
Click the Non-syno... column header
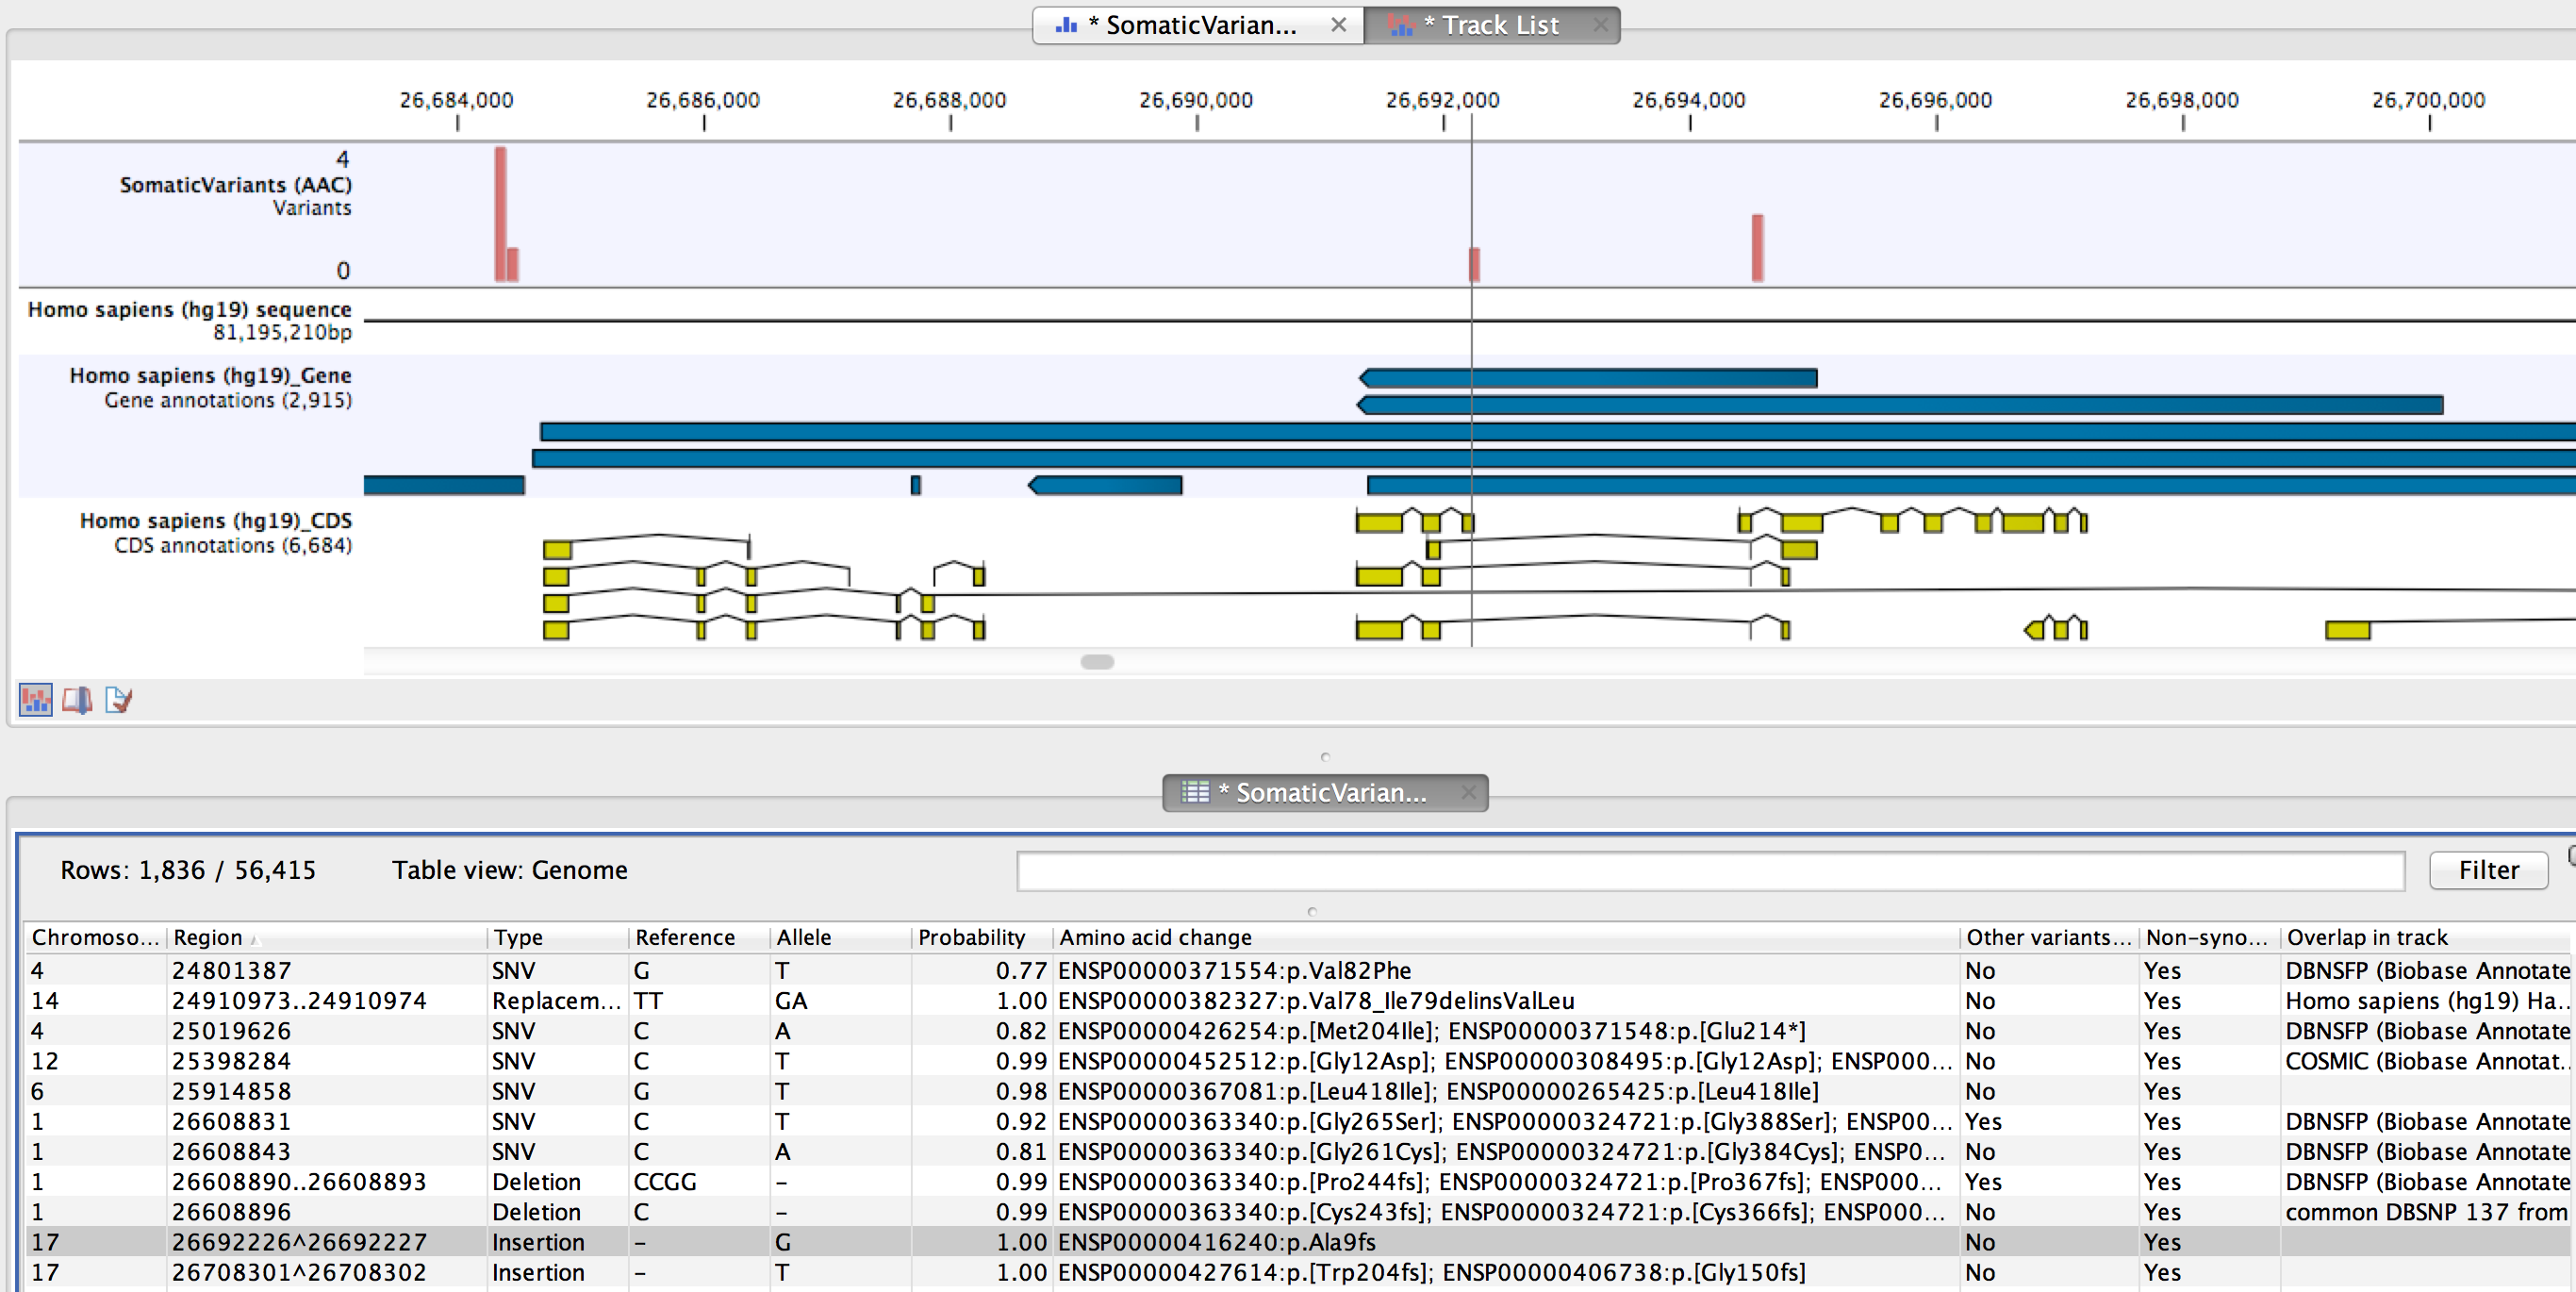(2209, 937)
